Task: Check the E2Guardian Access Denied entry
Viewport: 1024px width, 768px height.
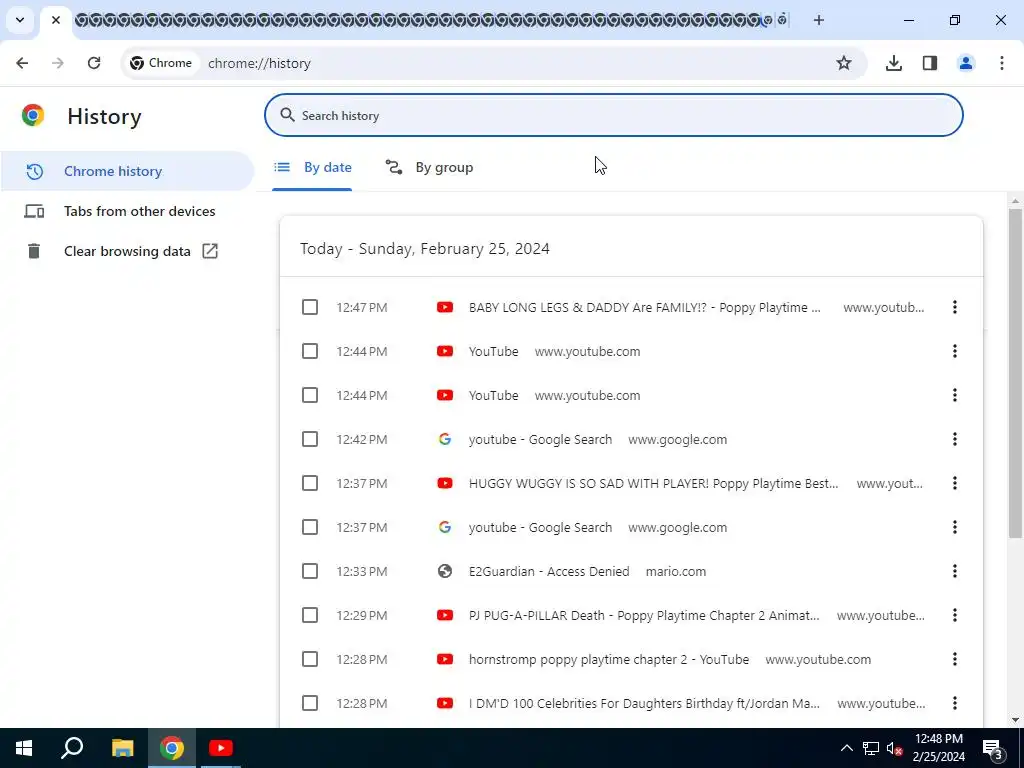Action: pyautogui.click(x=310, y=571)
